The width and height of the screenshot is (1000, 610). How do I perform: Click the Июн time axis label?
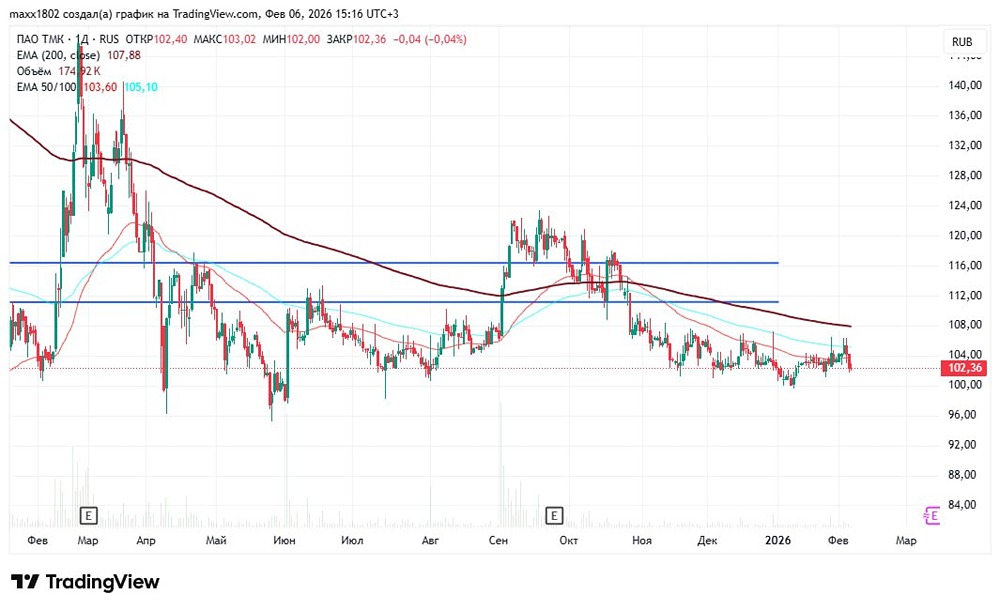point(284,540)
